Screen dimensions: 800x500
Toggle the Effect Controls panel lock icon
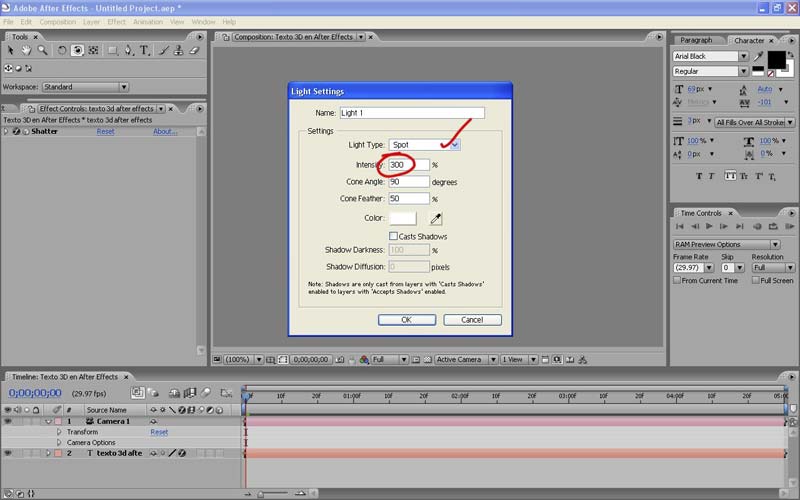[x=32, y=109]
